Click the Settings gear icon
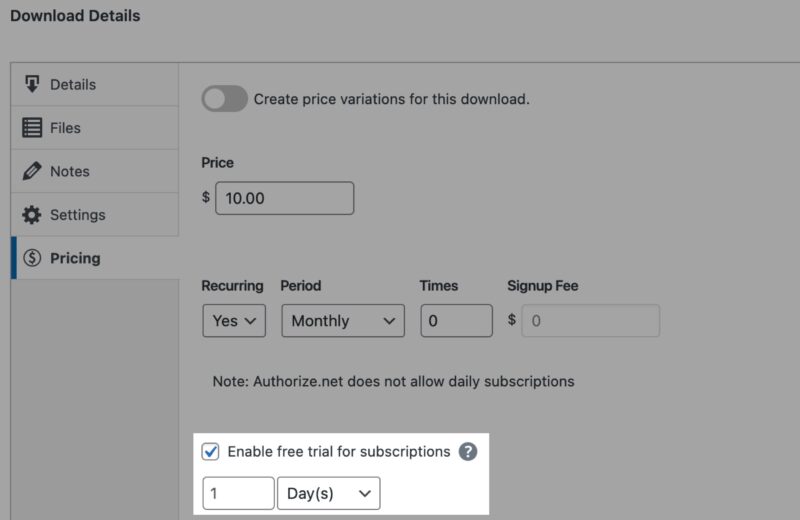 (x=32, y=215)
